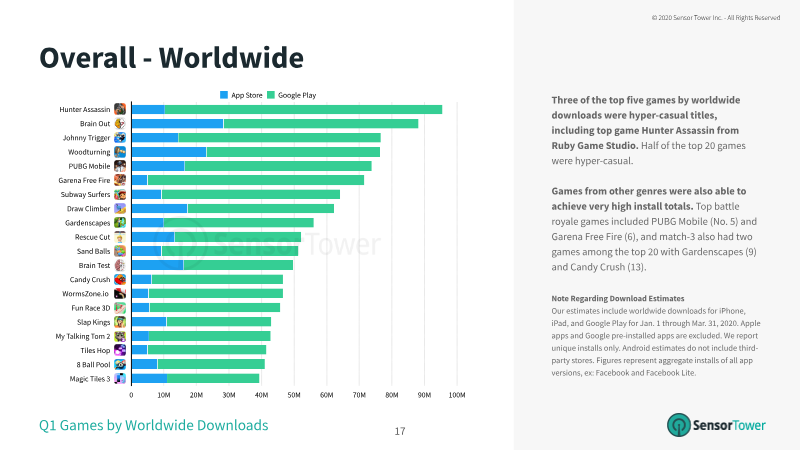Toggle the App Store legend swatch

pyautogui.click(x=224, y=95)
